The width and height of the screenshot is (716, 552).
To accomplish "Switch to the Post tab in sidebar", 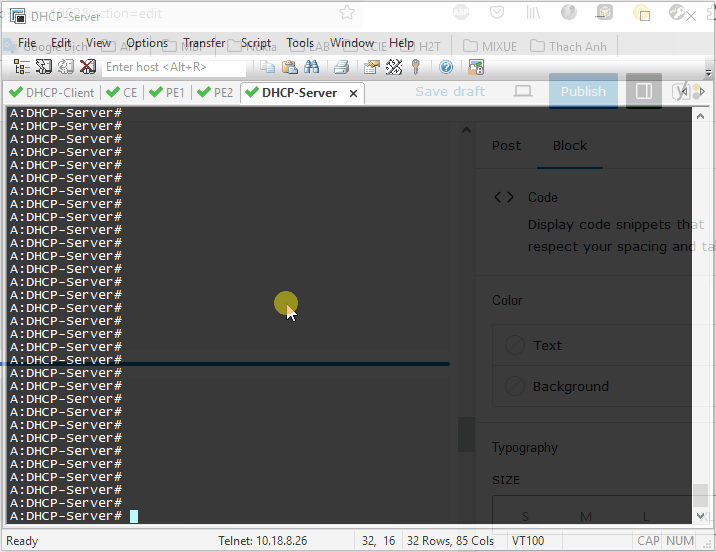I will (x=506, y=146).
